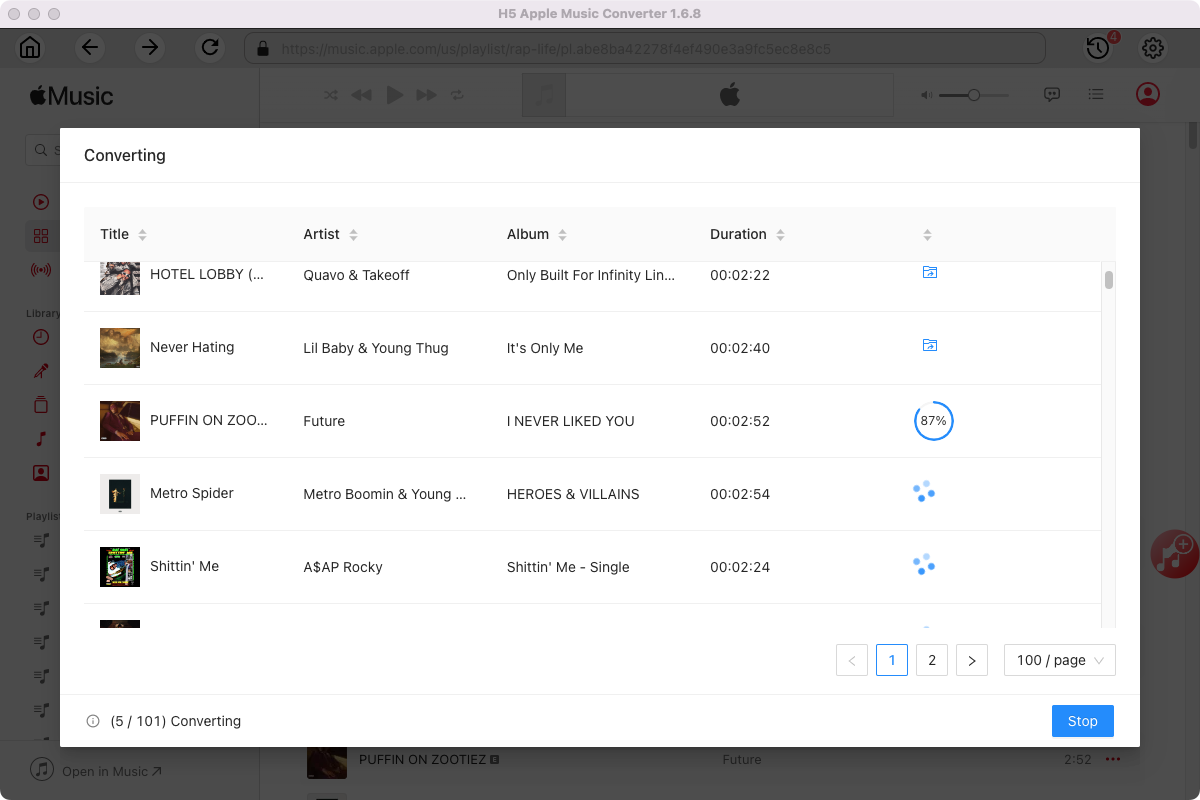Open settings gear icon
1200x800 pixels.
(1153, 47)
